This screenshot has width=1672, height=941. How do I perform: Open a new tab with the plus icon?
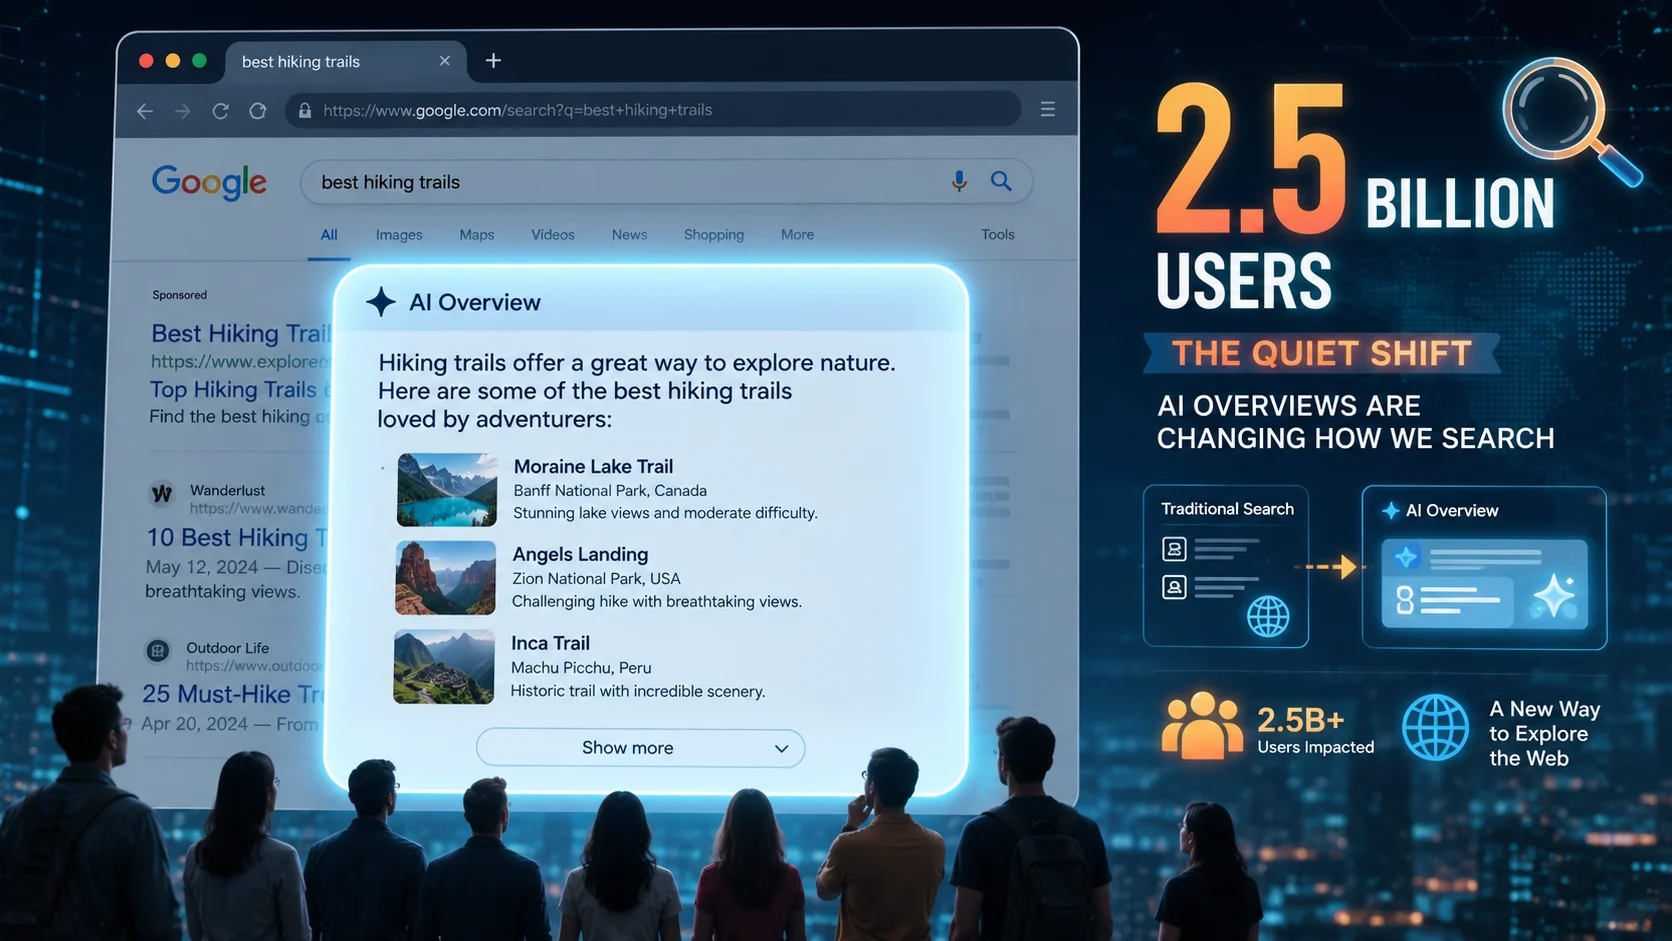coord(493,61)
